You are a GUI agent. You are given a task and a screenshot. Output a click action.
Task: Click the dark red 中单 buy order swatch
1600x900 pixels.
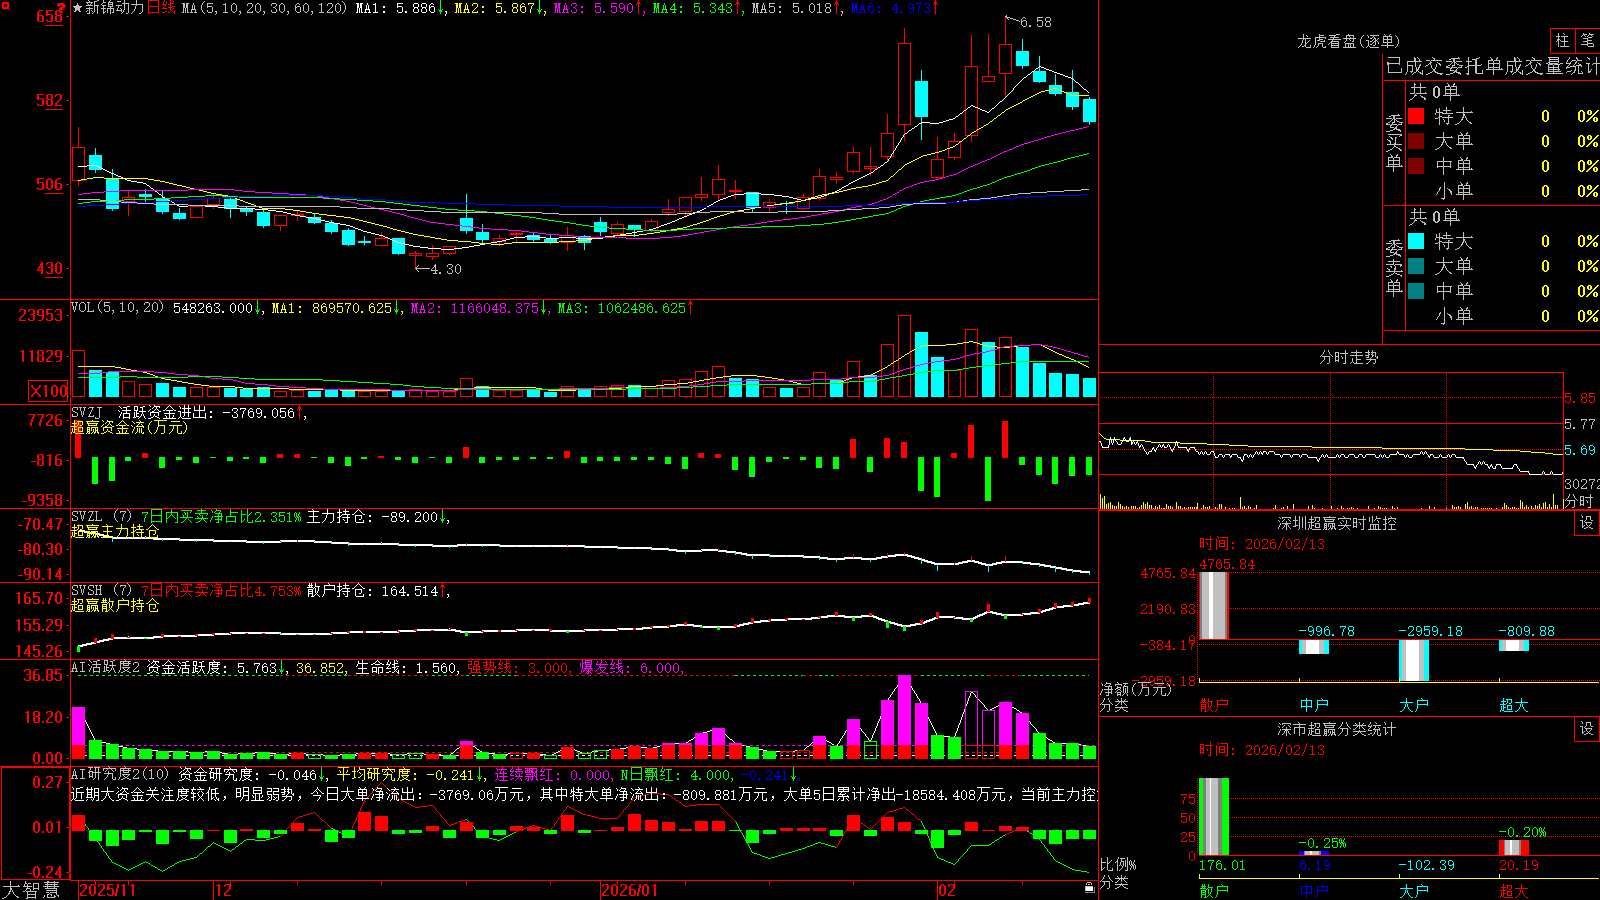coord(1416,166)
